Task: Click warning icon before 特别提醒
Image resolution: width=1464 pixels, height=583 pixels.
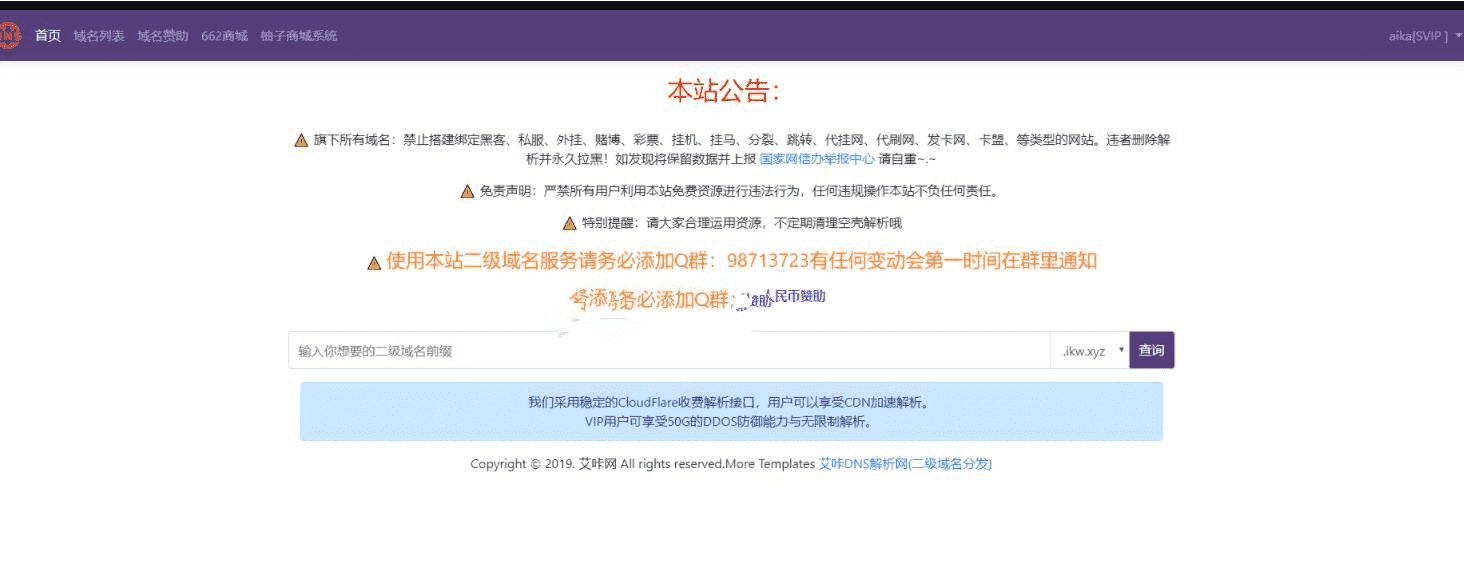Action: pyautogui.click(x=570, y=223)
